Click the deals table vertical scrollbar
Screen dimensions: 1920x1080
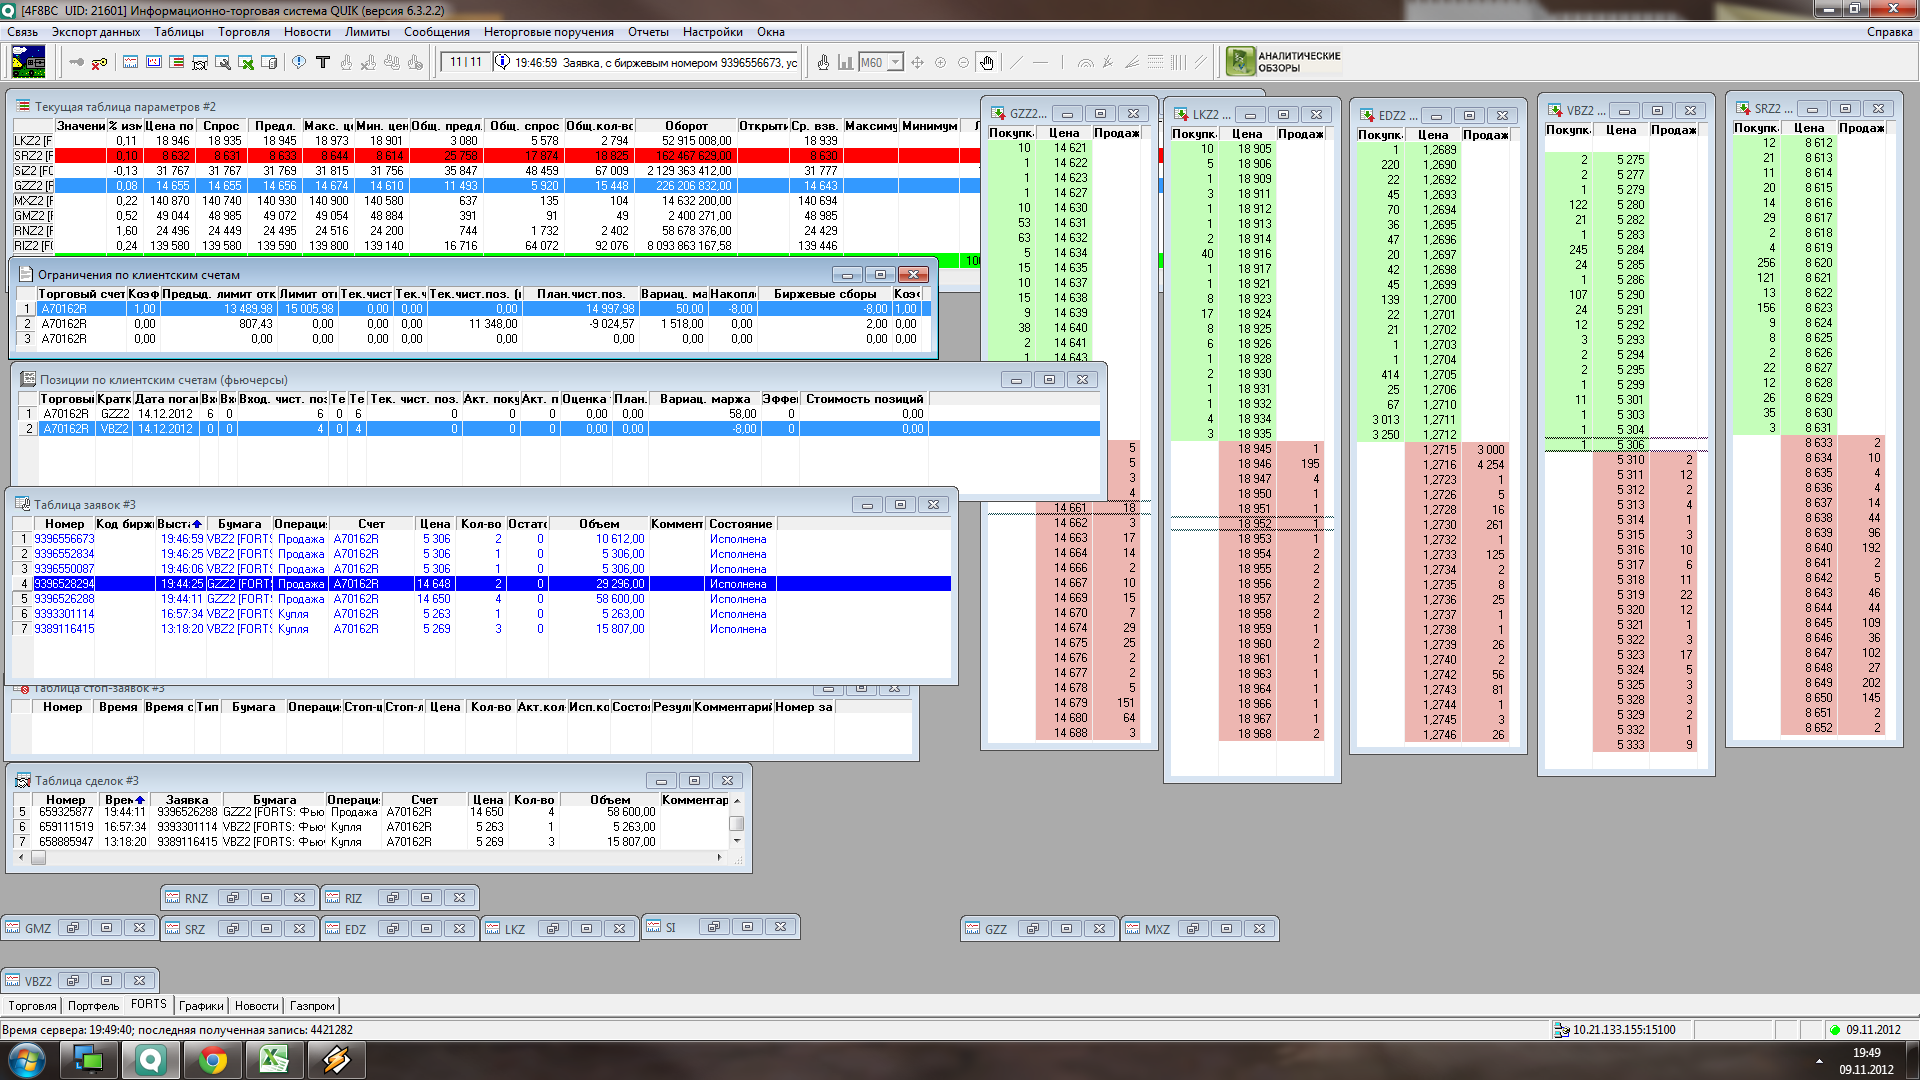(x=737, y=824)
